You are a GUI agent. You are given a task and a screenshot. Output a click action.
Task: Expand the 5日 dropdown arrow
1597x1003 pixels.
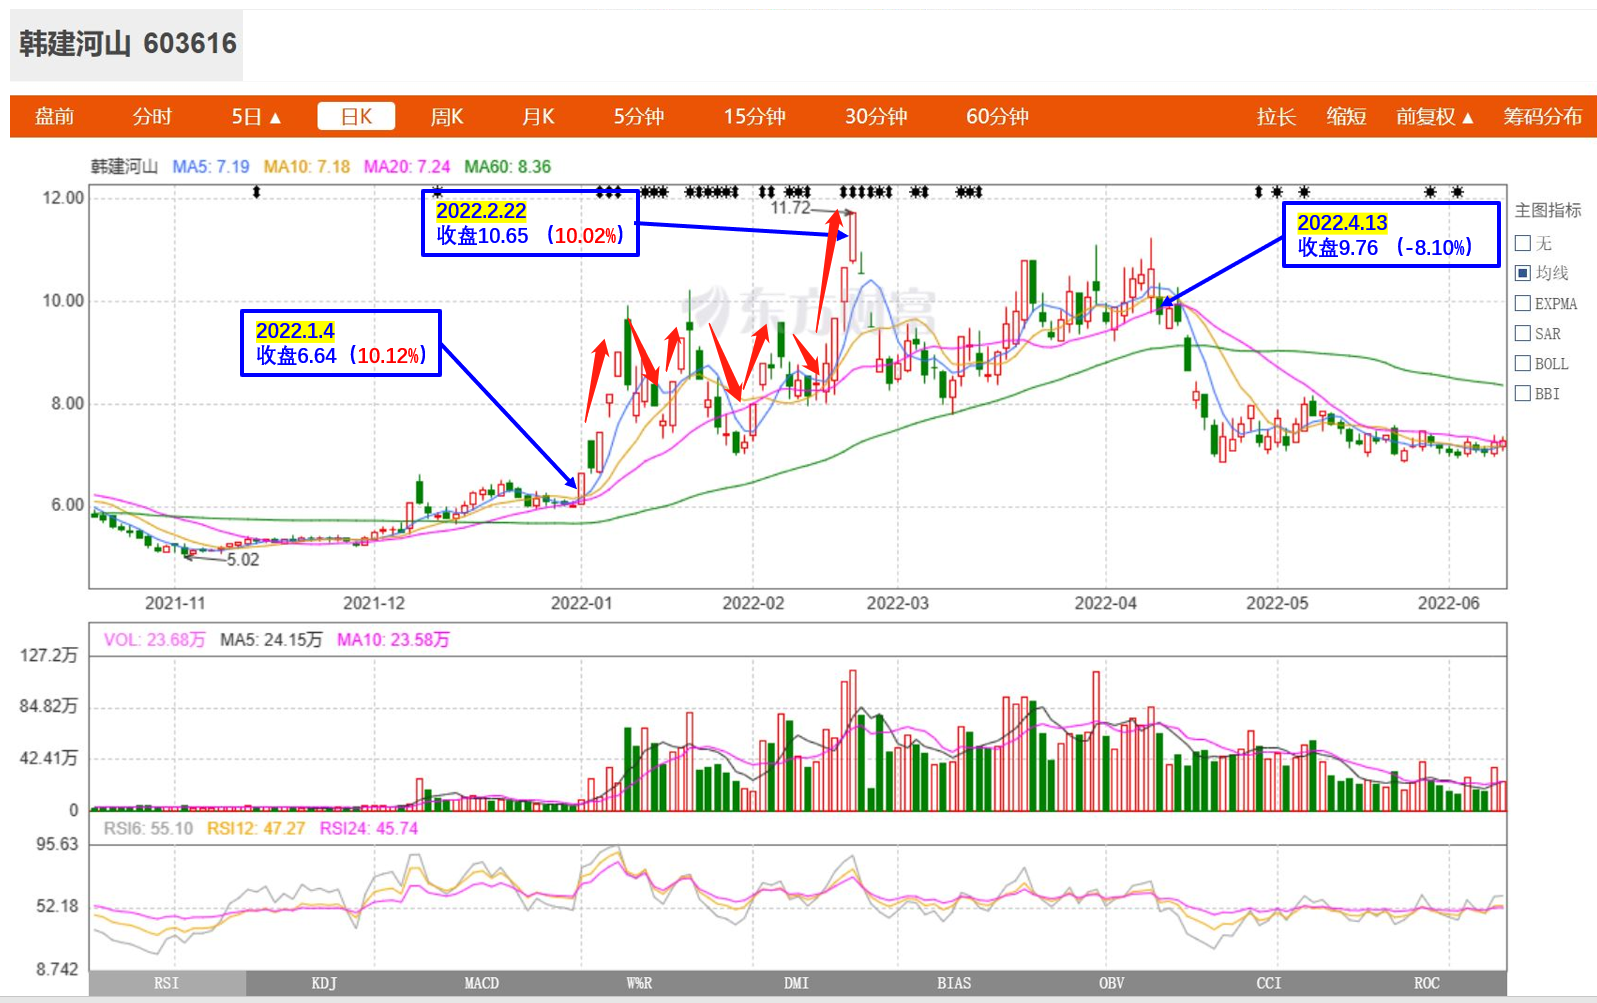click(x=275, y=118)
